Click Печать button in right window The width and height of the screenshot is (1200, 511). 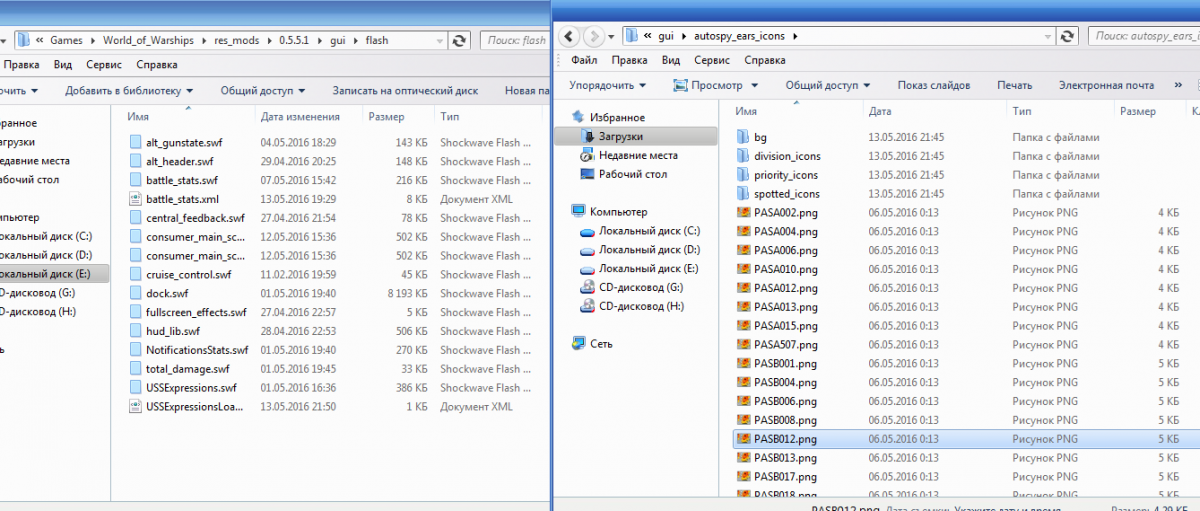1014,86
